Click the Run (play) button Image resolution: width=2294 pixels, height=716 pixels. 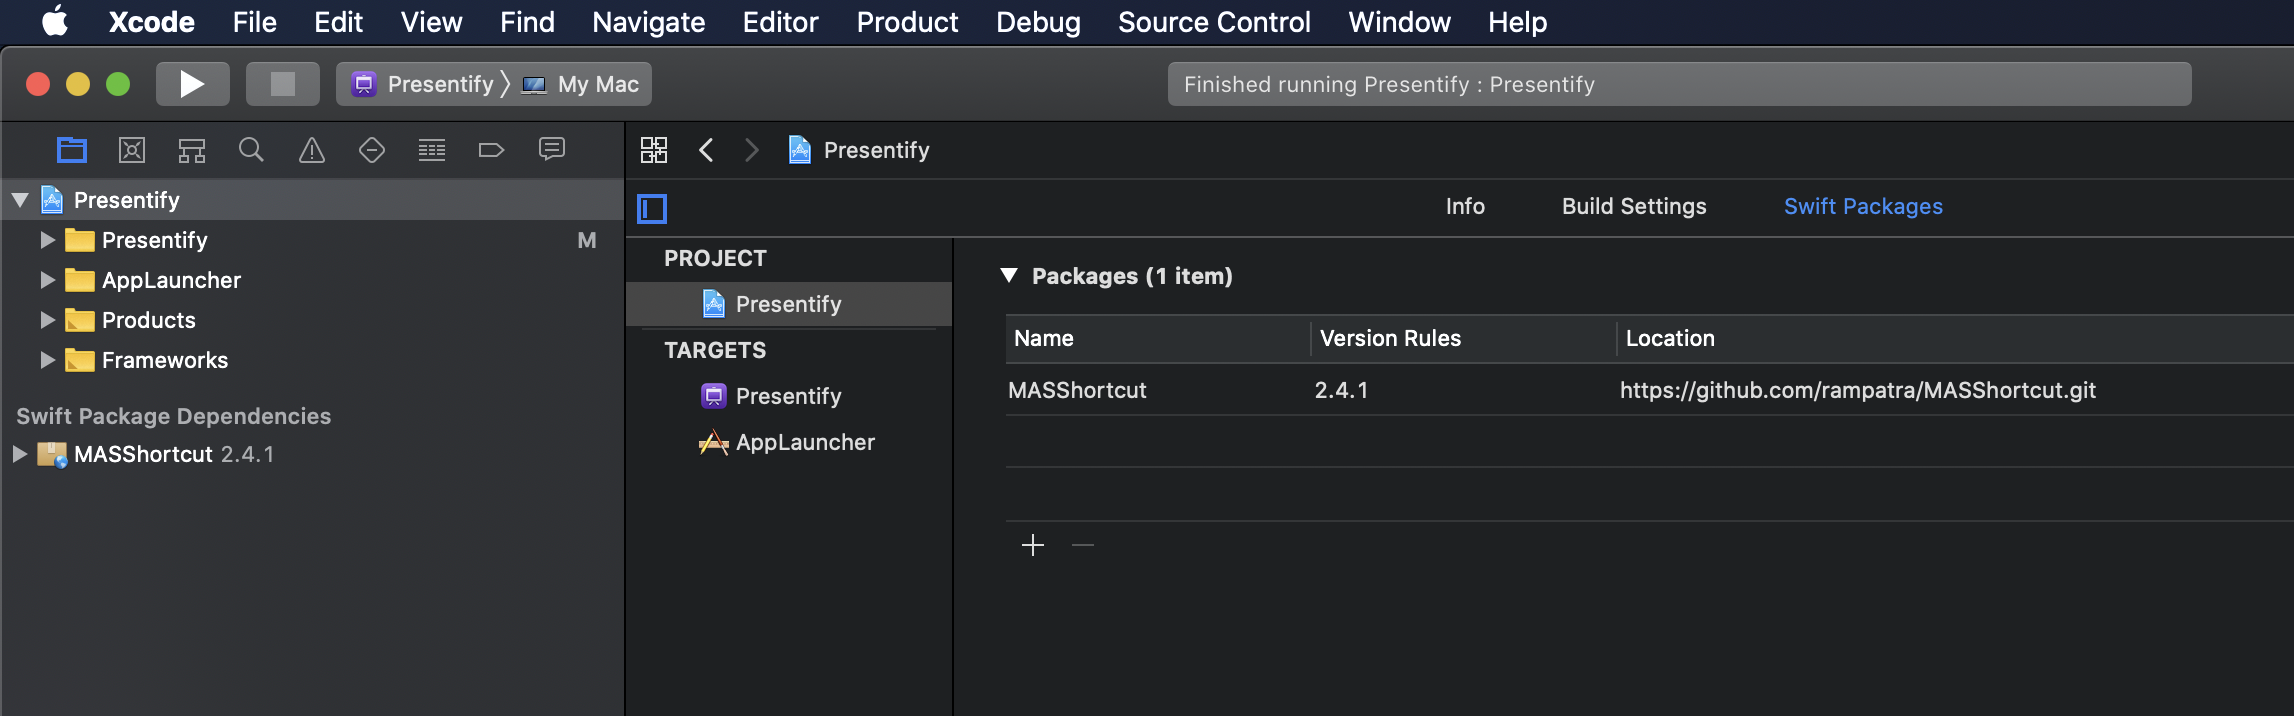click(192, 84)
